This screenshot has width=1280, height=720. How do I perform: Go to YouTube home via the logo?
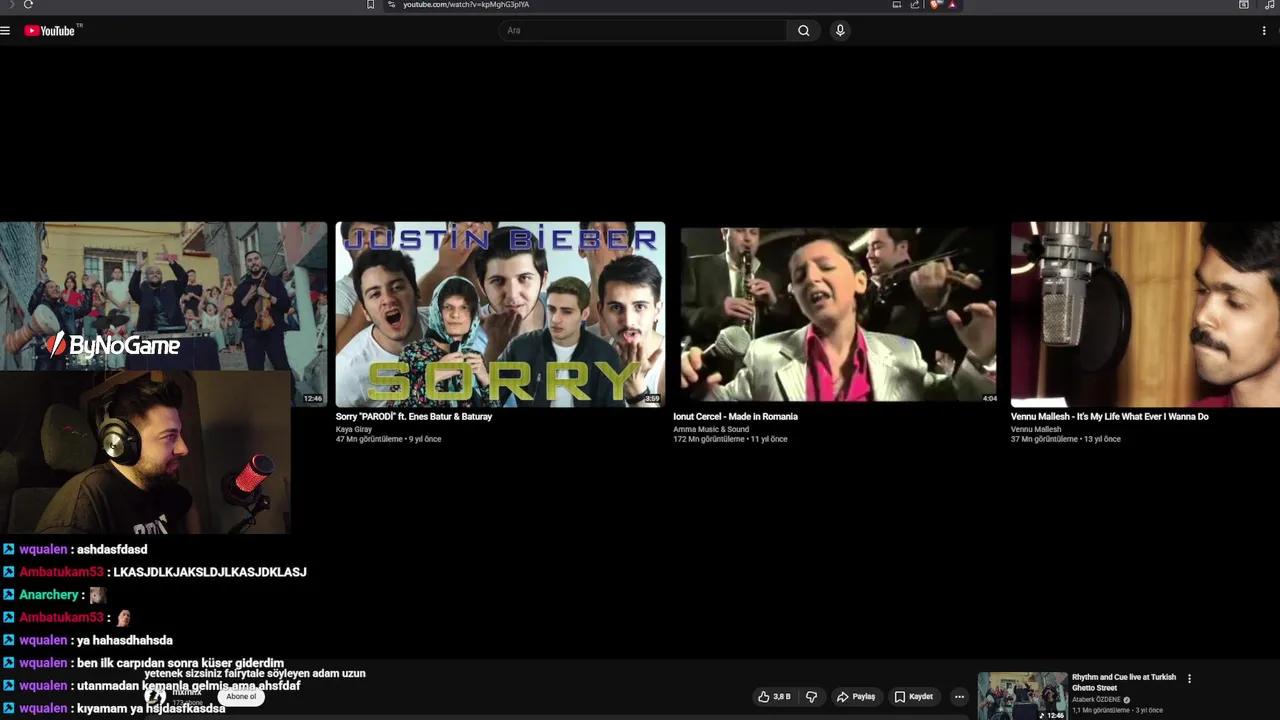click(50, 30)
